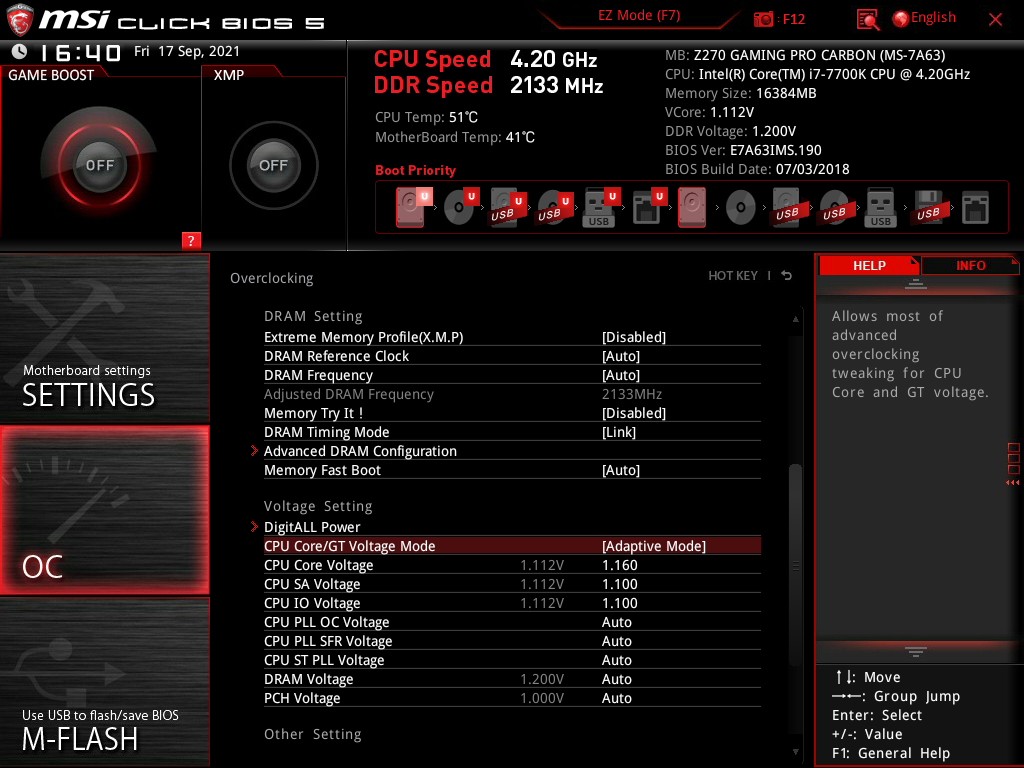Image resolution: width=1024 pixels, height=768 pixels.
Task: Select the U-badged CD/DVD boot device
Action: click(460, 207)
